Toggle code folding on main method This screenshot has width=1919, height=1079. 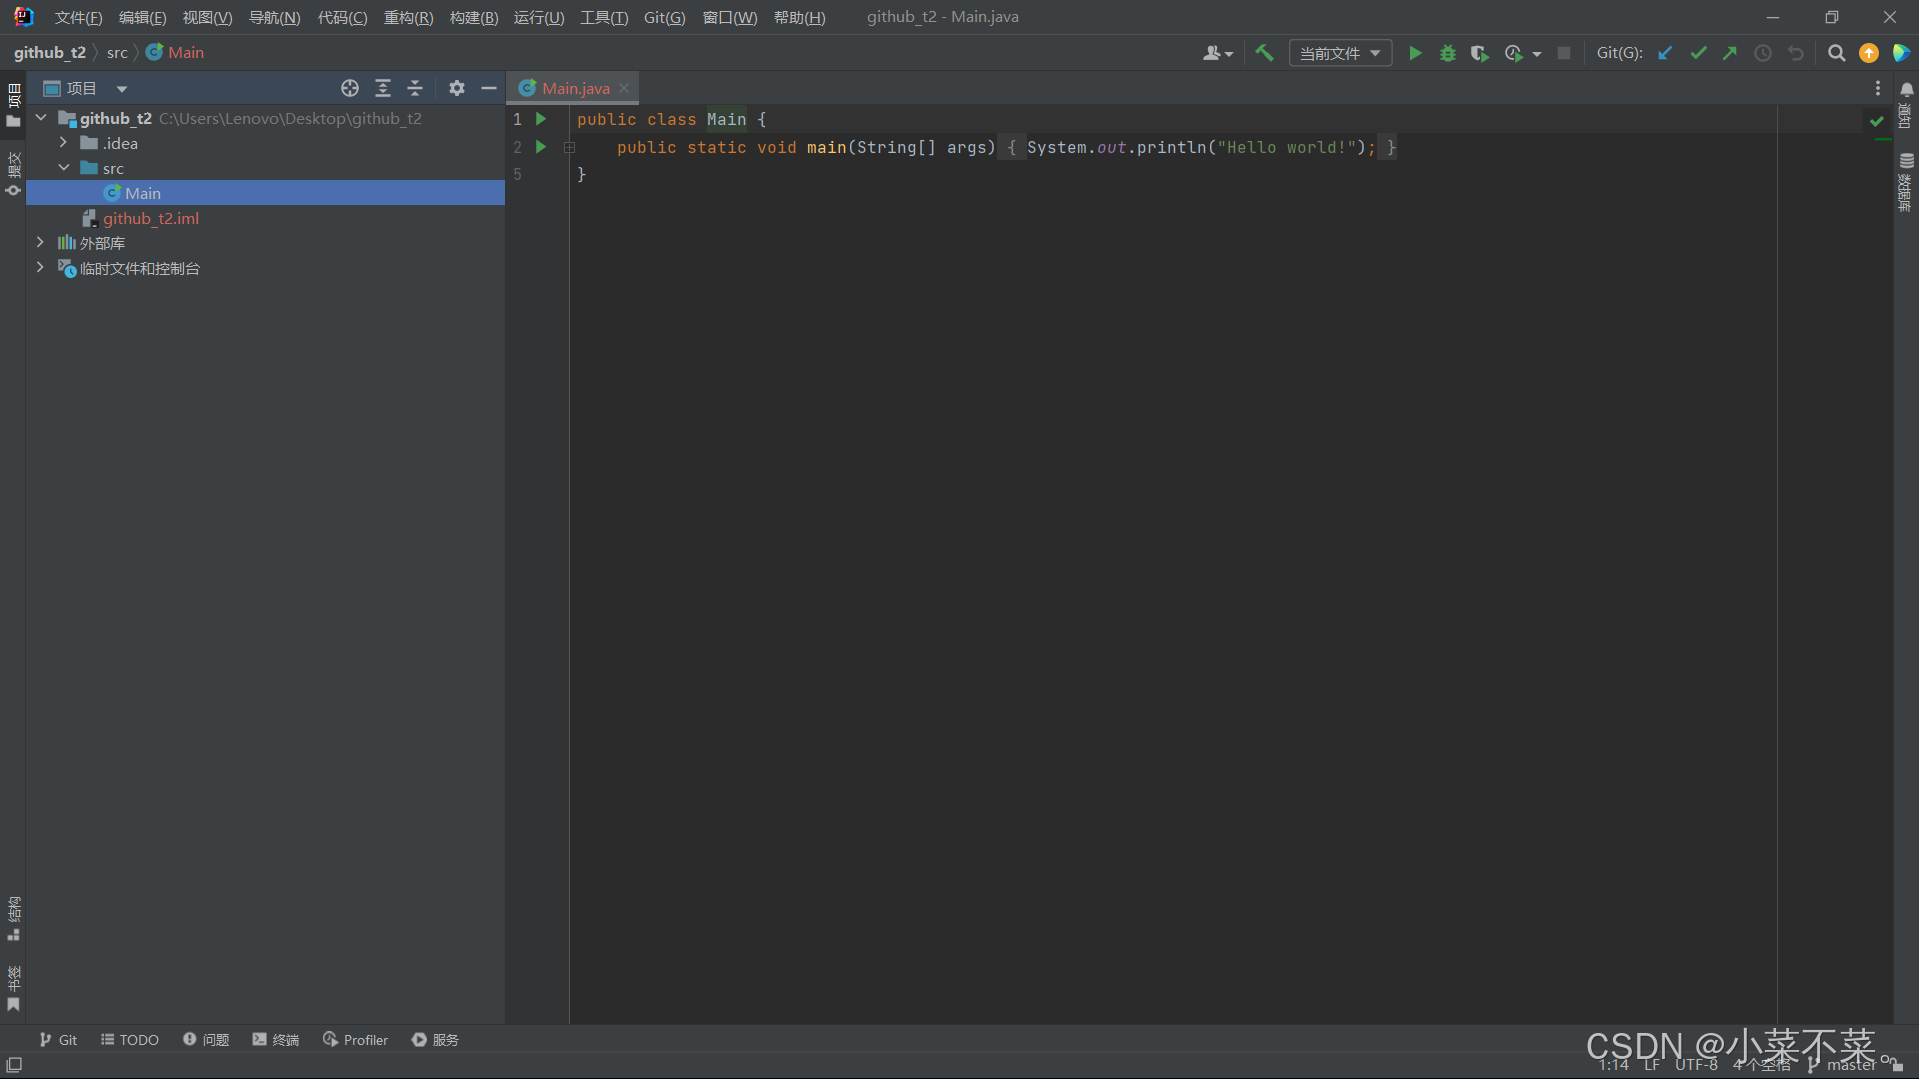click(x=569, y=147)
